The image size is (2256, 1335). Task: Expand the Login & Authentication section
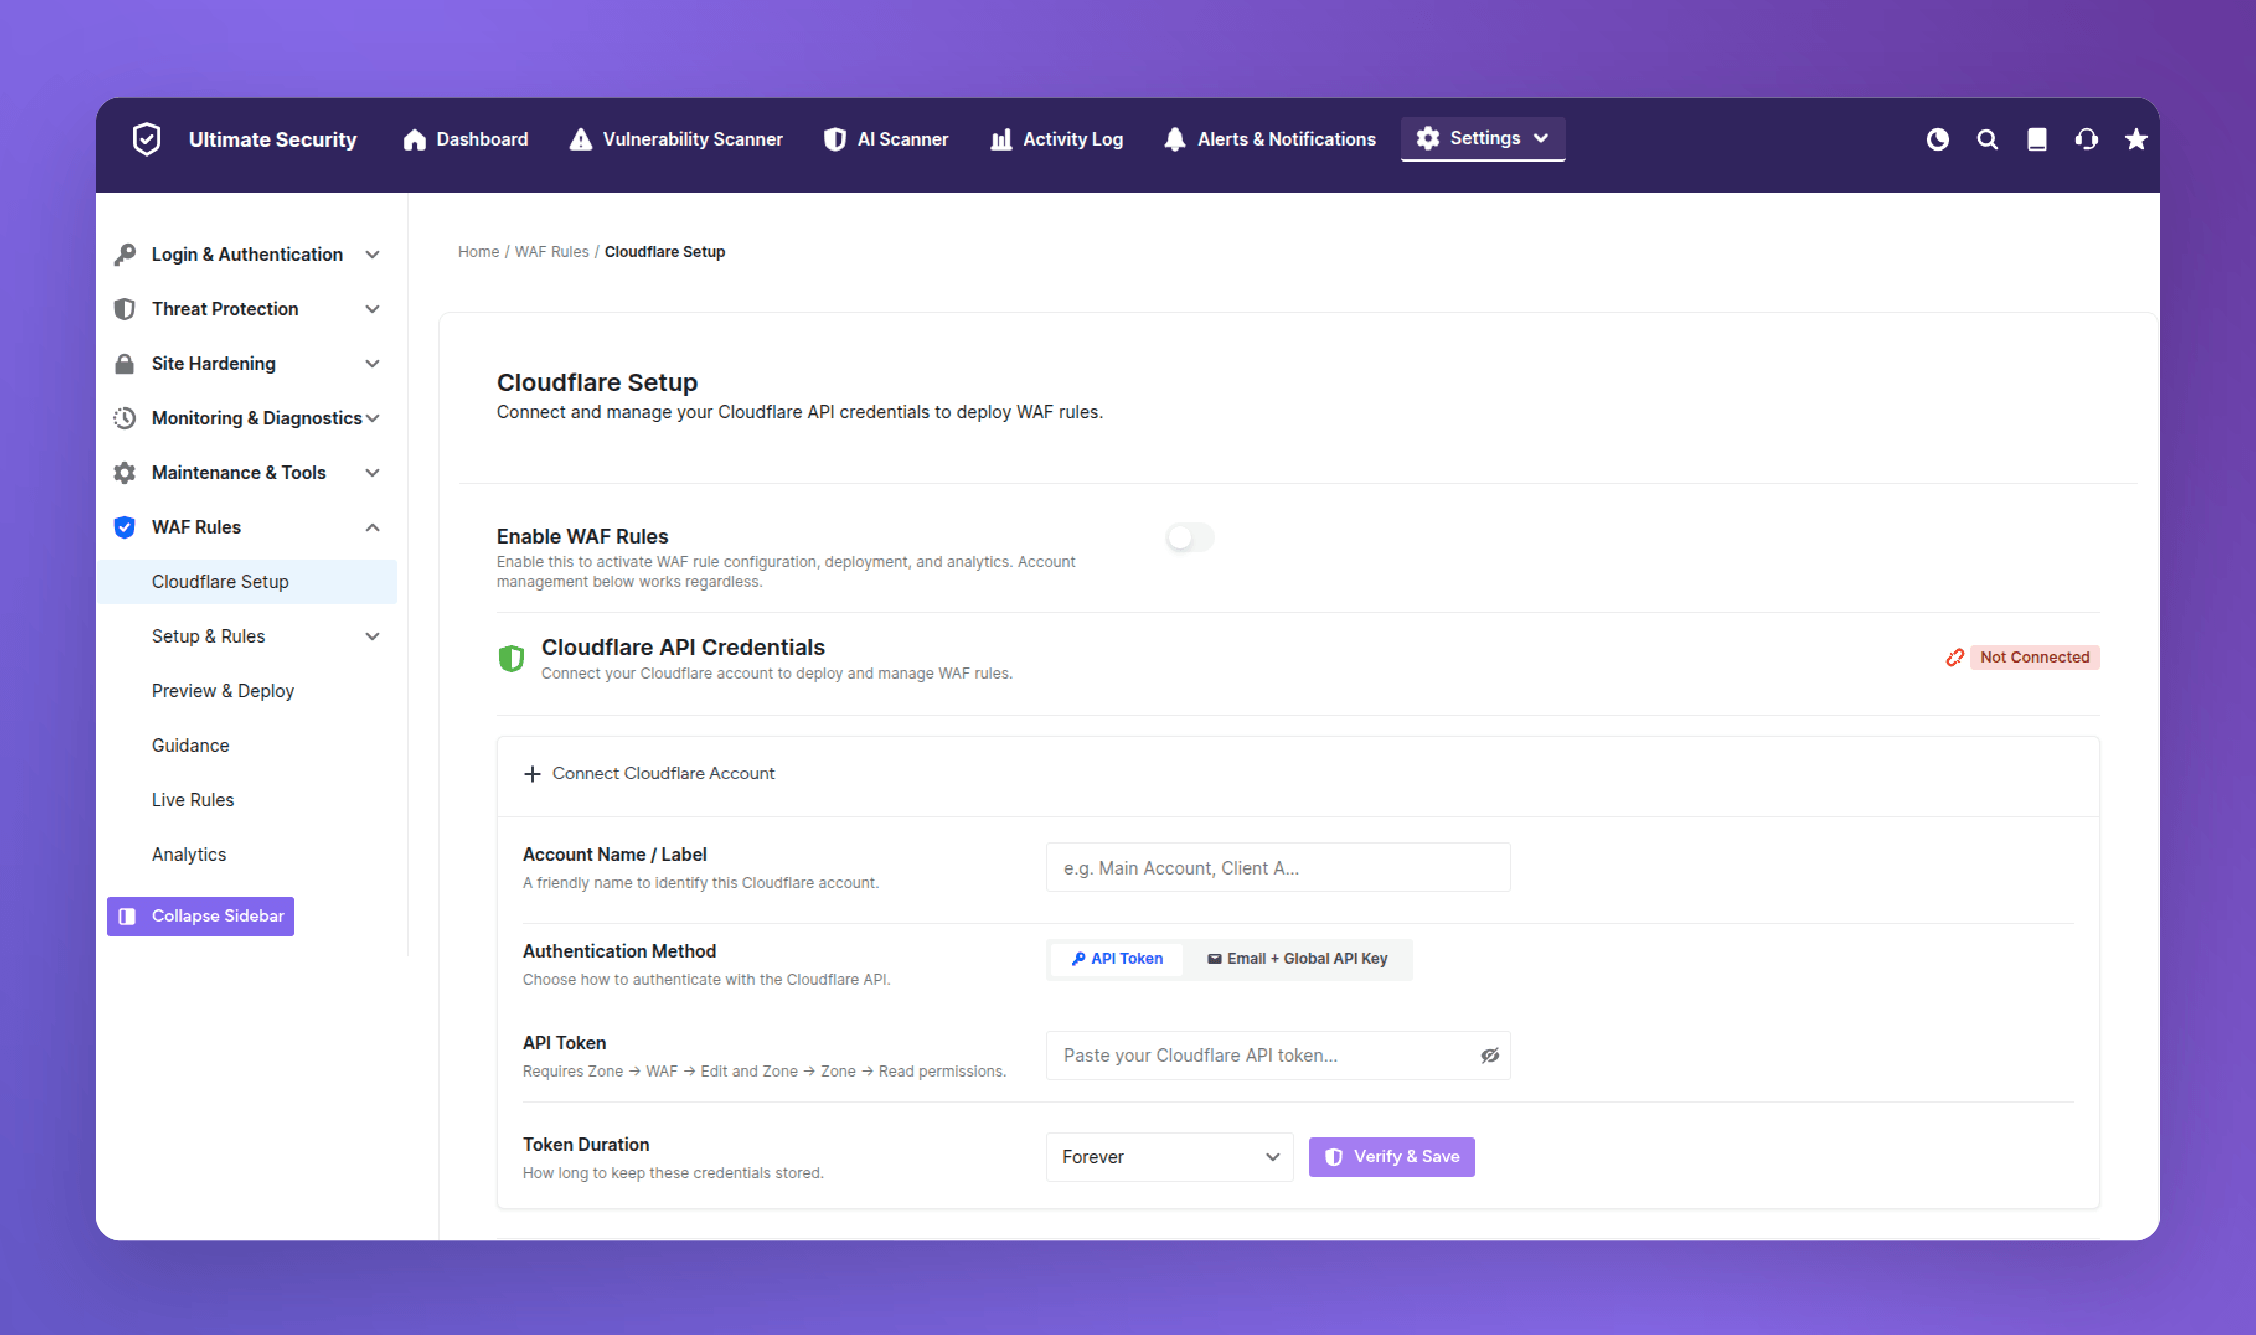(247, 254)
